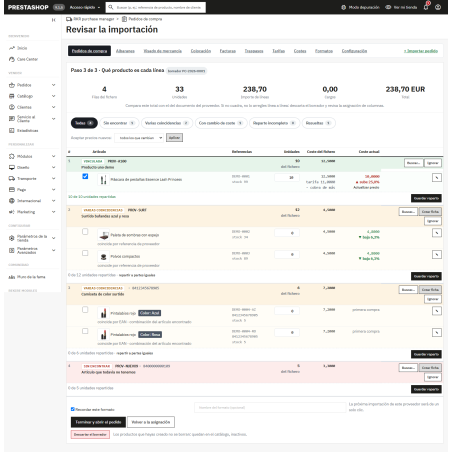Open the Acceso rápido dropdown
The width and height of the screenshot is (452, 452).
(85, 7)
